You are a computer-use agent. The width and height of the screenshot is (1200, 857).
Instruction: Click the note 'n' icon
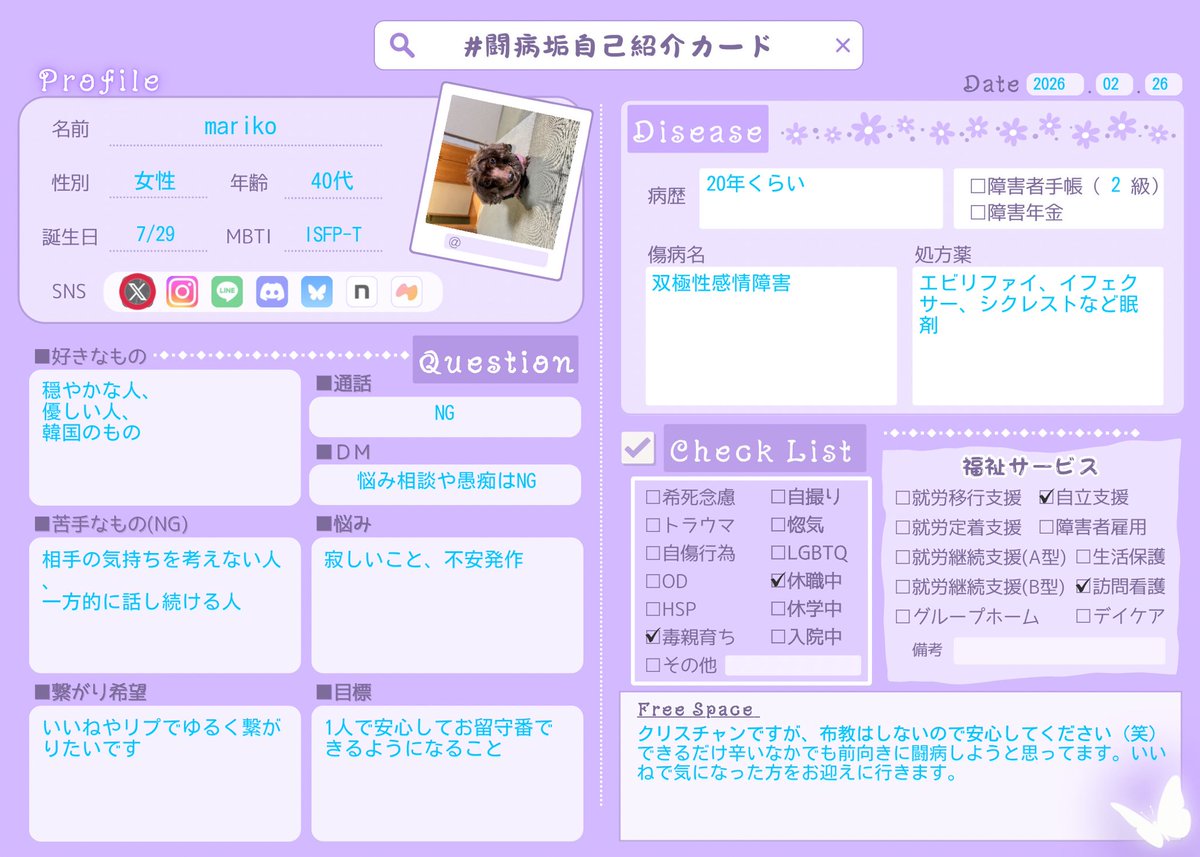click(361, 291)
